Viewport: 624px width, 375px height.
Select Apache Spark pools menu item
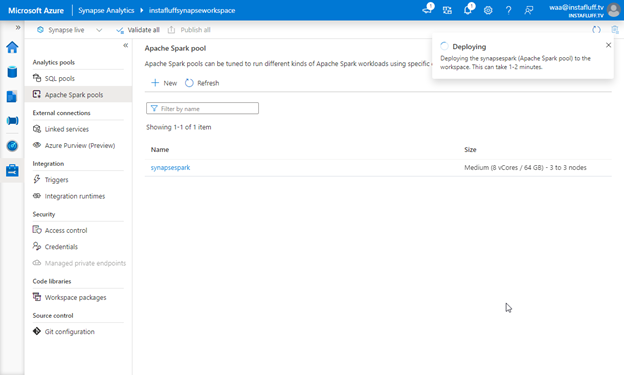click(78, 95)
